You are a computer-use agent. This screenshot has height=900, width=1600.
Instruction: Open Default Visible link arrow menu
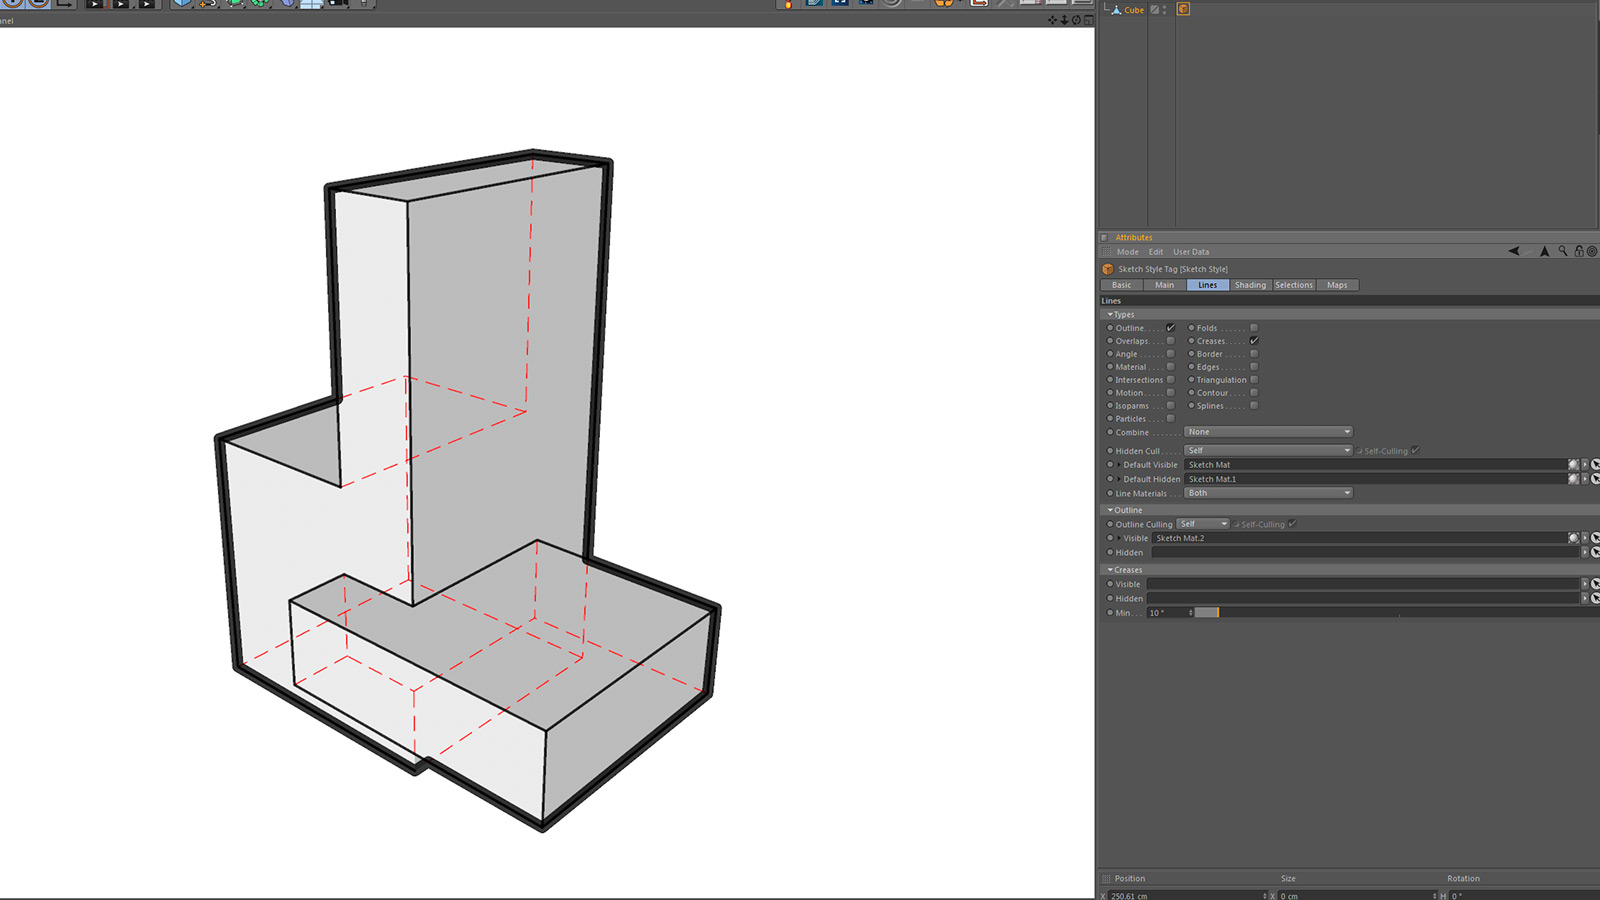1585,464
